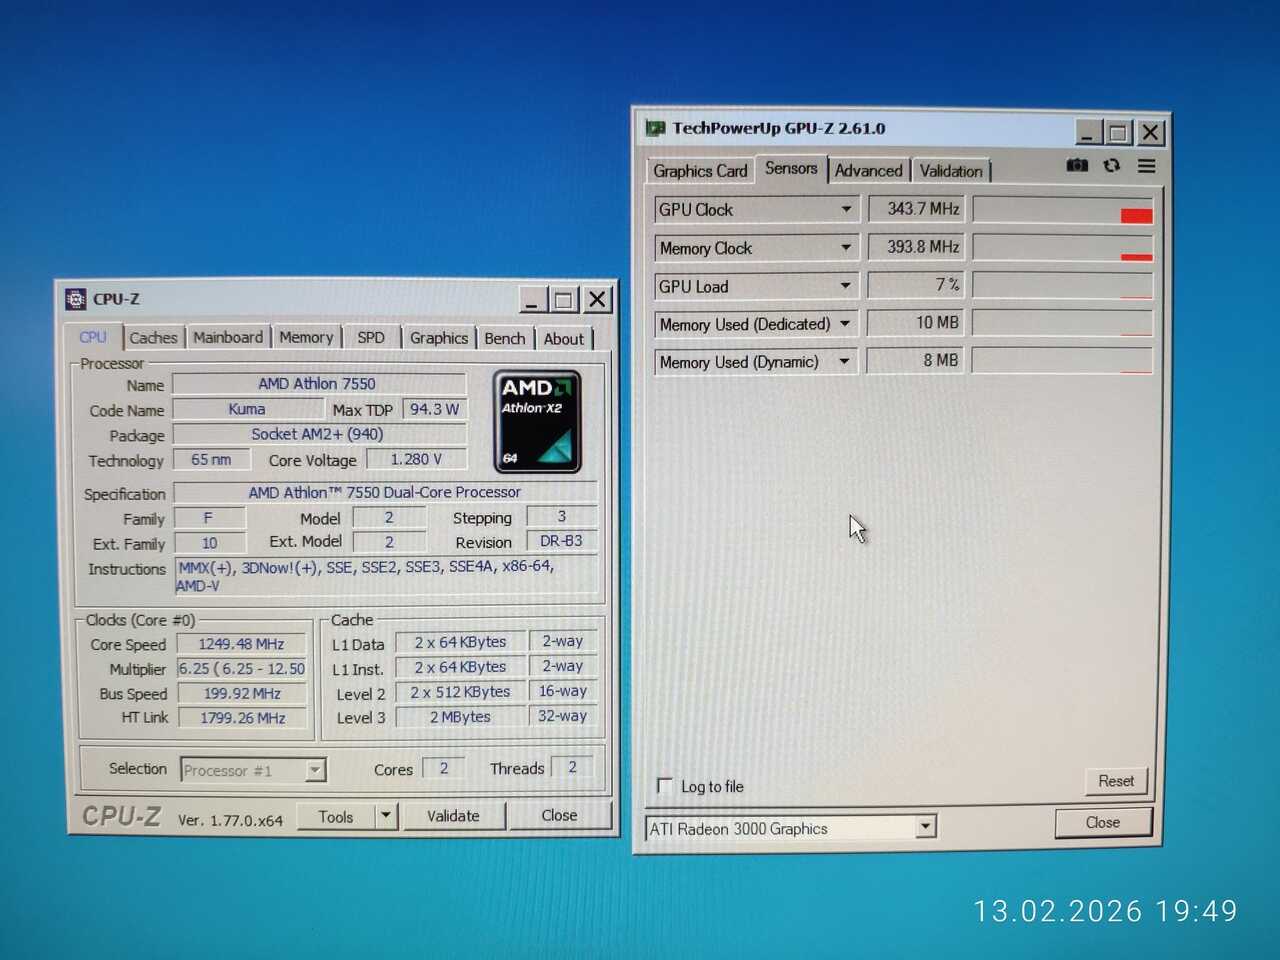Enable the Log to file checkbox
Image resolution: width=1280 pixels, height=960 pixels.
tap(665, 786)
